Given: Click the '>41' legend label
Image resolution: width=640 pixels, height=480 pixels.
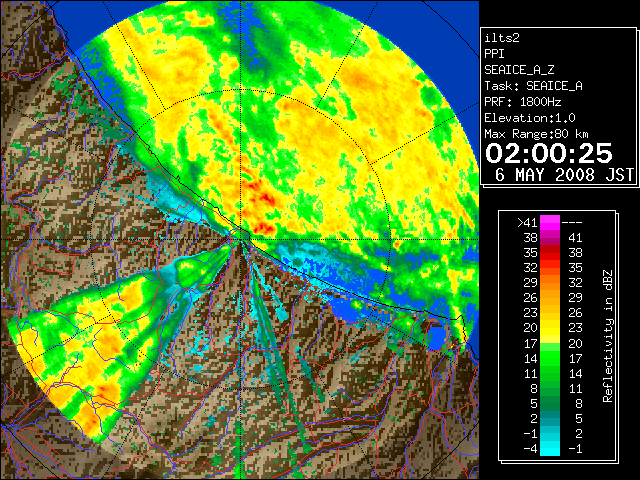Looking at the screenshot, I should 527,223.
